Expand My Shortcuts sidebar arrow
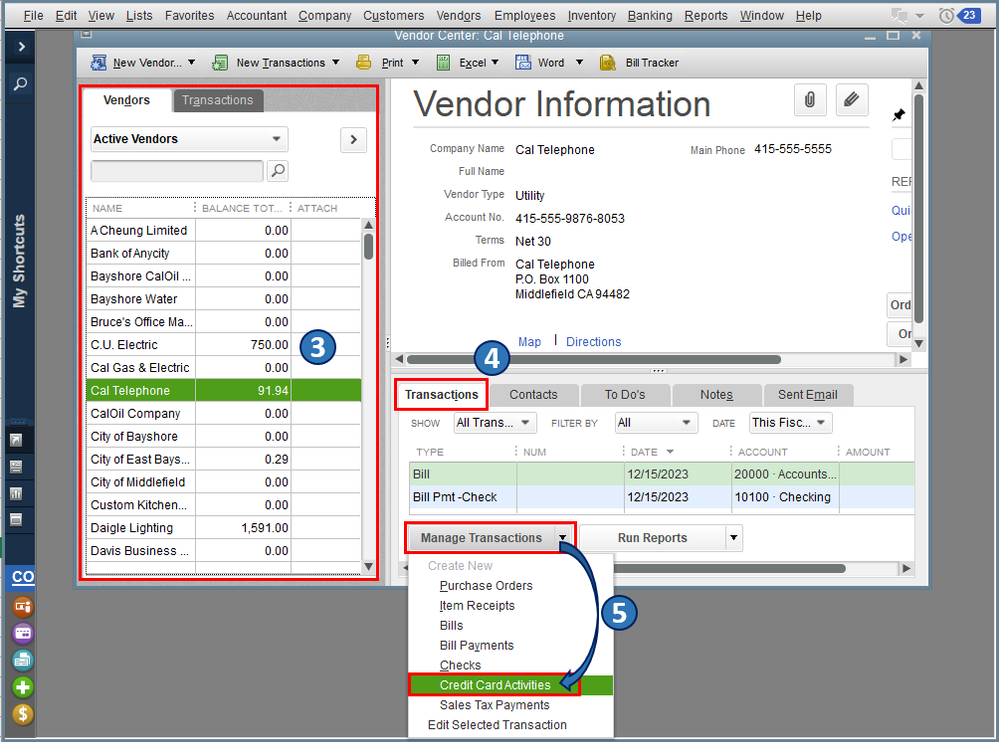Viewport: 999px width, 742px height. click(21, 46)
